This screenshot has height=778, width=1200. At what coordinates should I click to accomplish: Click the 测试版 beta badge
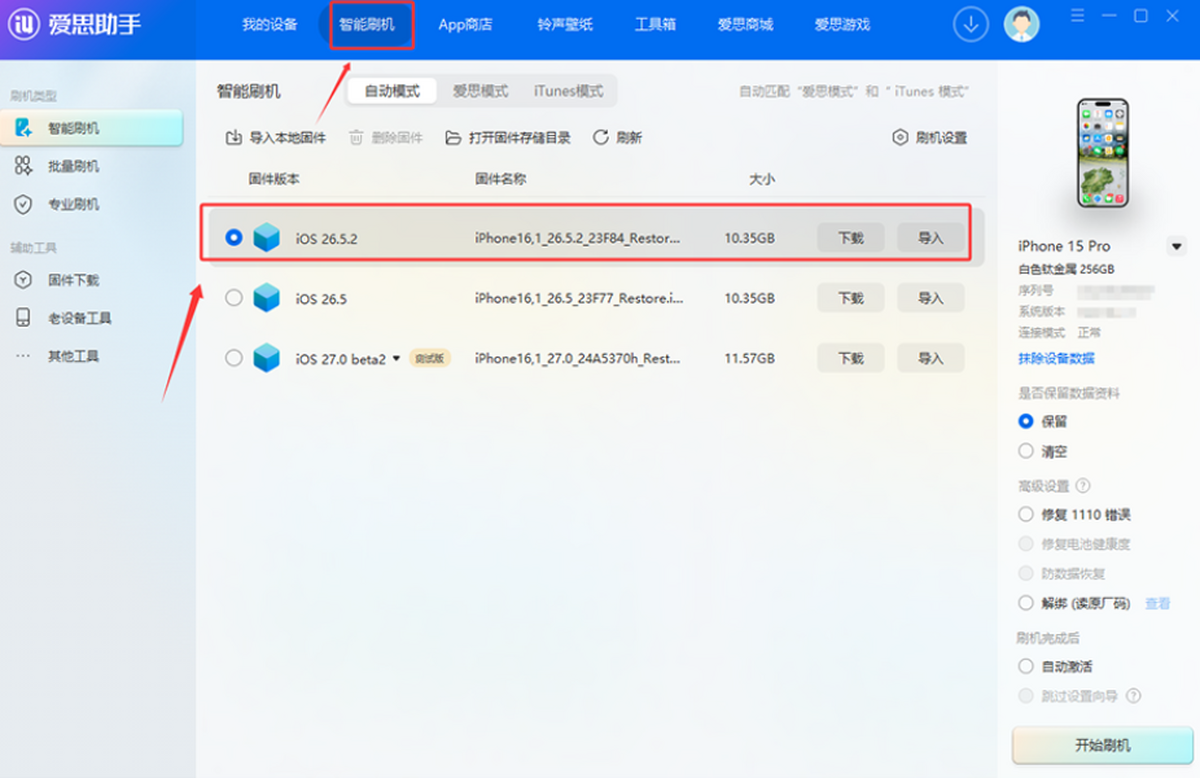point(430,358)
